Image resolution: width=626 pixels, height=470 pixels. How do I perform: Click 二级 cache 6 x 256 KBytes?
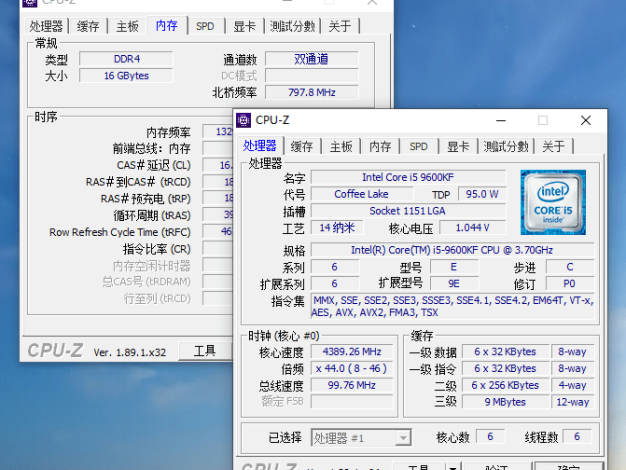pos(505,385)
